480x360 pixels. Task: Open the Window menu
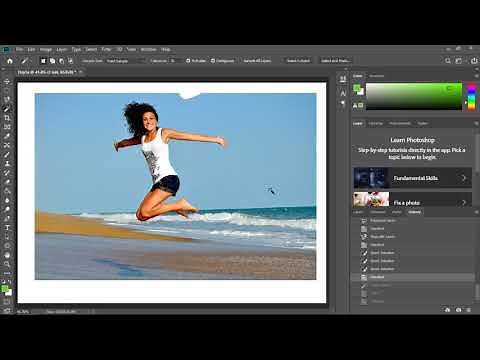tap(148, 49)
